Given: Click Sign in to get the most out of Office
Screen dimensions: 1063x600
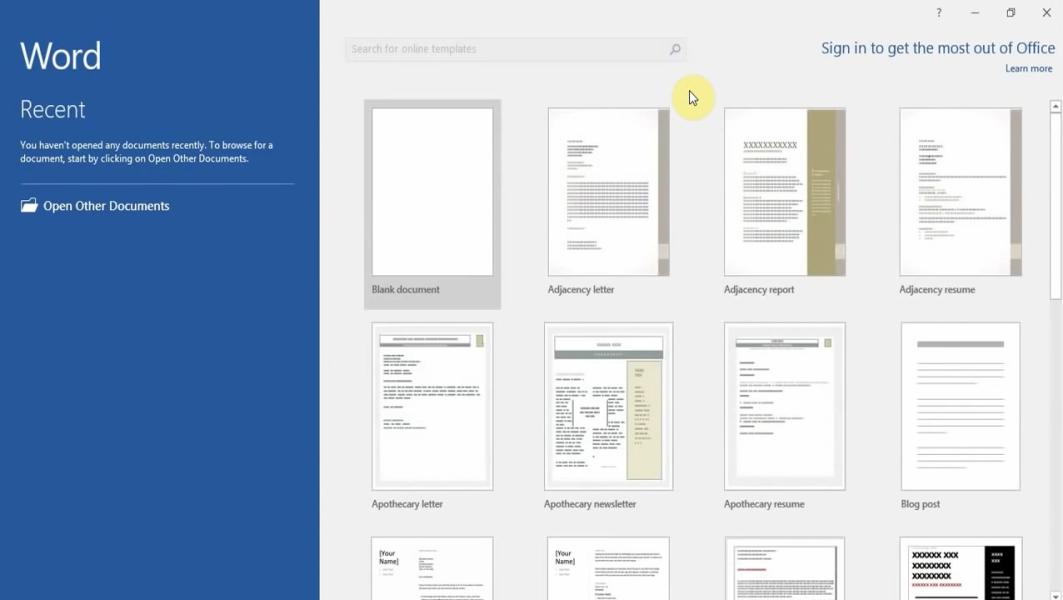Looking at the screenshot, I should (938, 48).
